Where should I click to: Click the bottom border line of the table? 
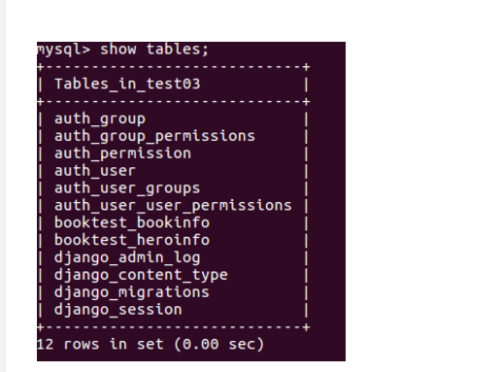(x=174, y=327)
